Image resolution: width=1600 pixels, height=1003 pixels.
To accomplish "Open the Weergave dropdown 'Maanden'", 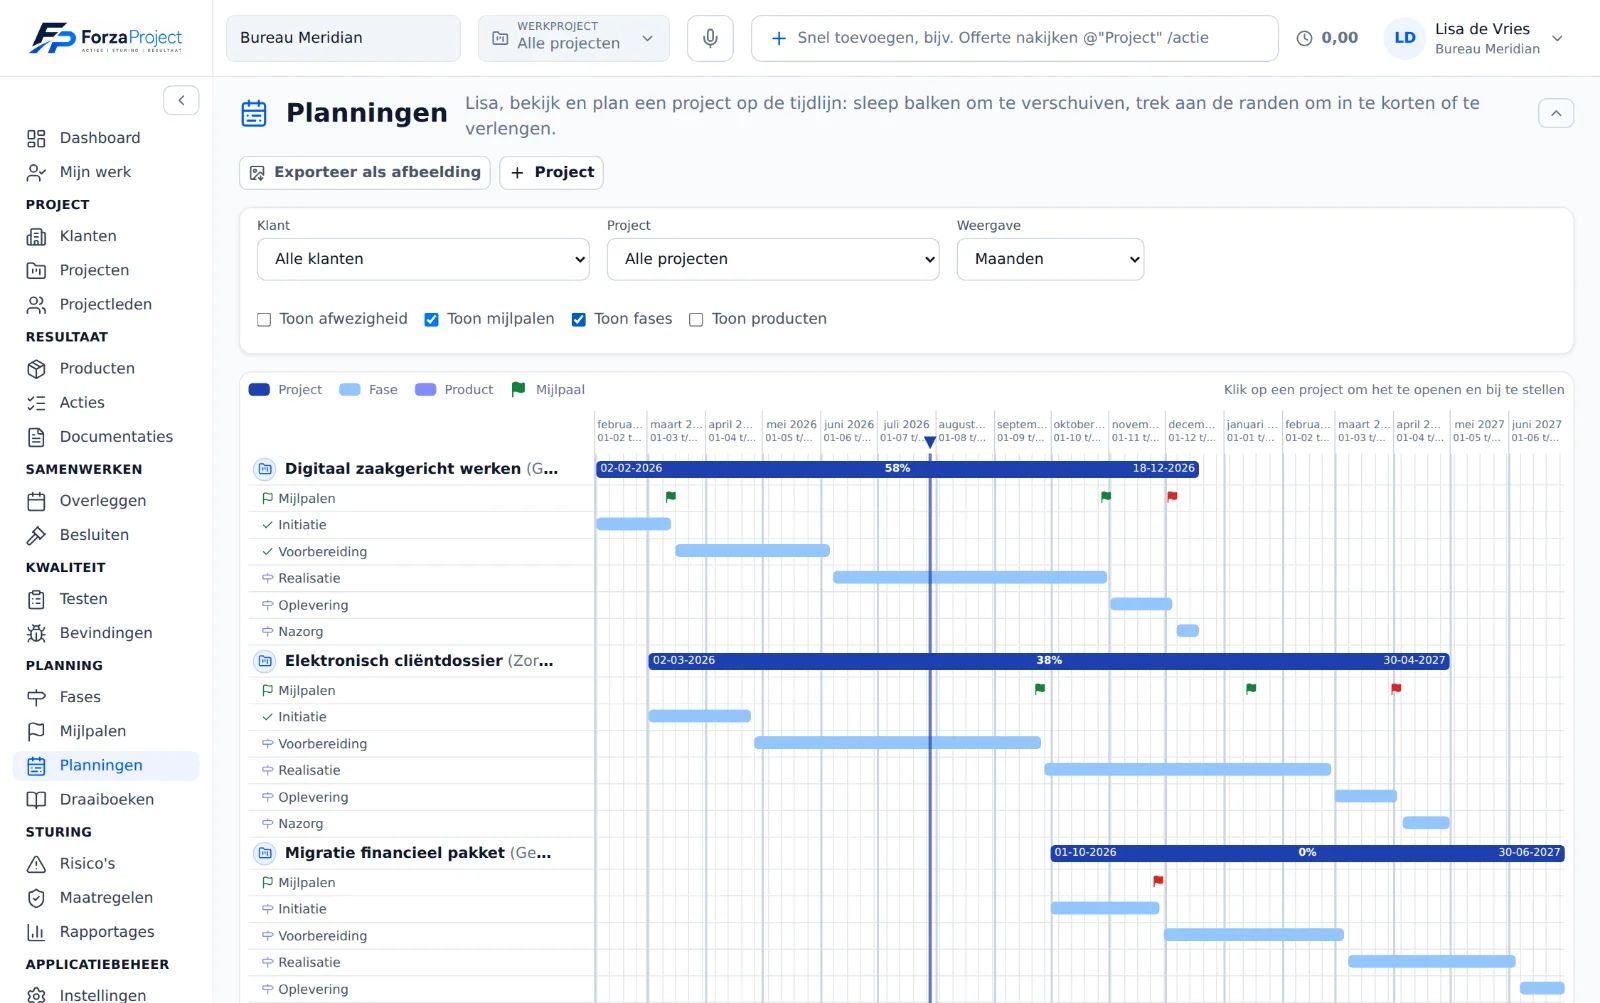I will 1050,259.
